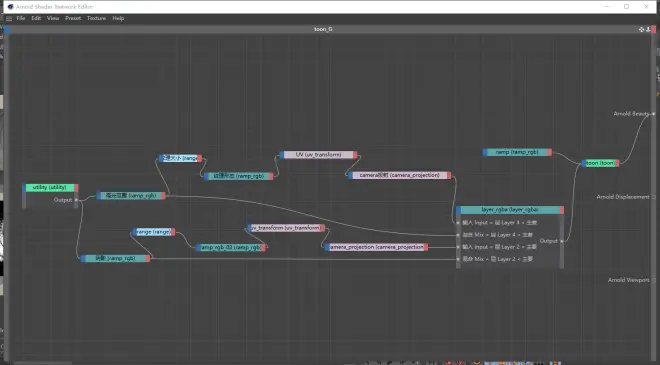Click the Arnold Beauty input port
Viewport: 660px width, 365px height.
coord(653,114)
